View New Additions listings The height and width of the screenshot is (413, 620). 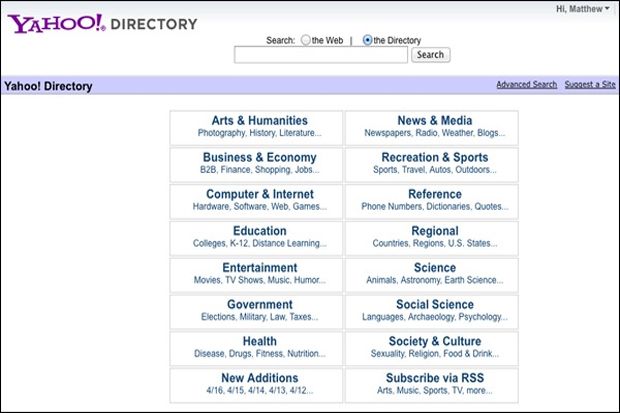(x=260, y=378)
